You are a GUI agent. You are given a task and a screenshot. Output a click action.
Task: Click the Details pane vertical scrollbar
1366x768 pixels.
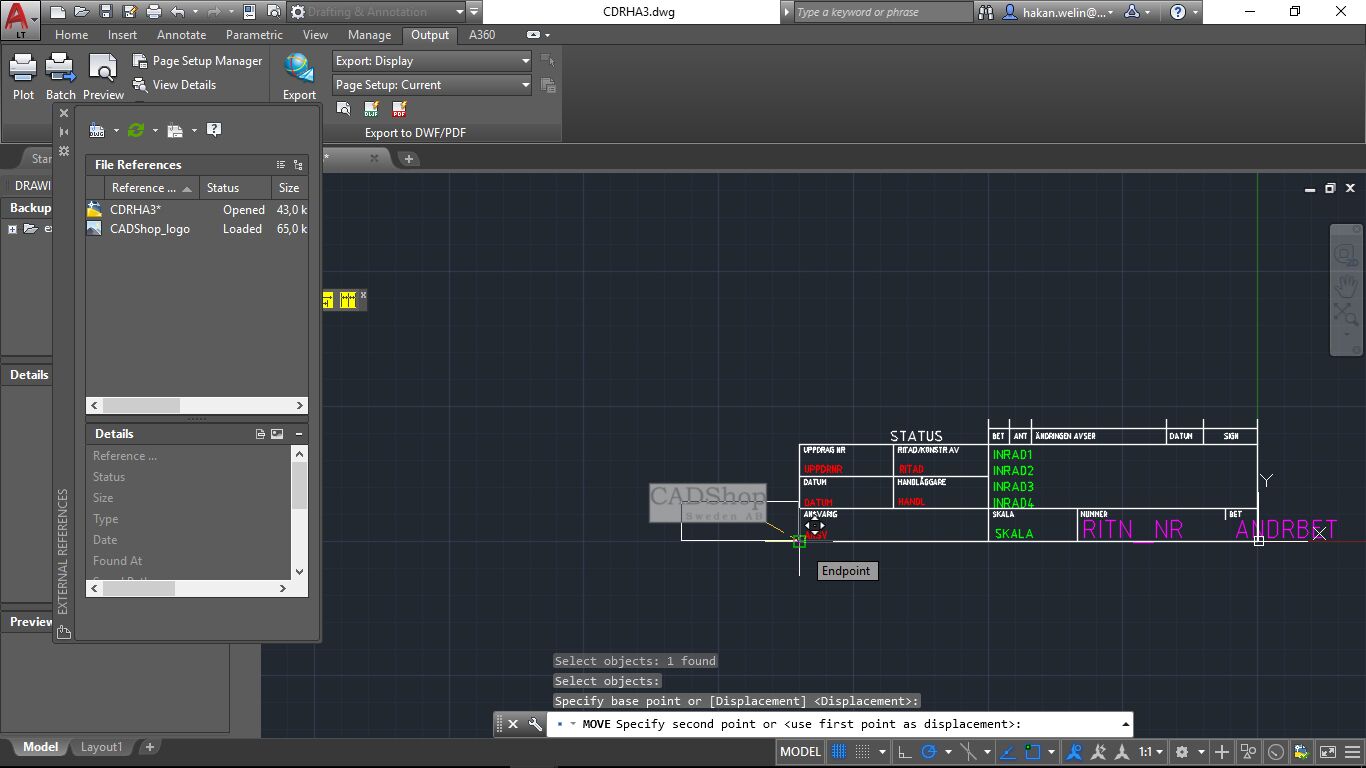click(300, 512)
